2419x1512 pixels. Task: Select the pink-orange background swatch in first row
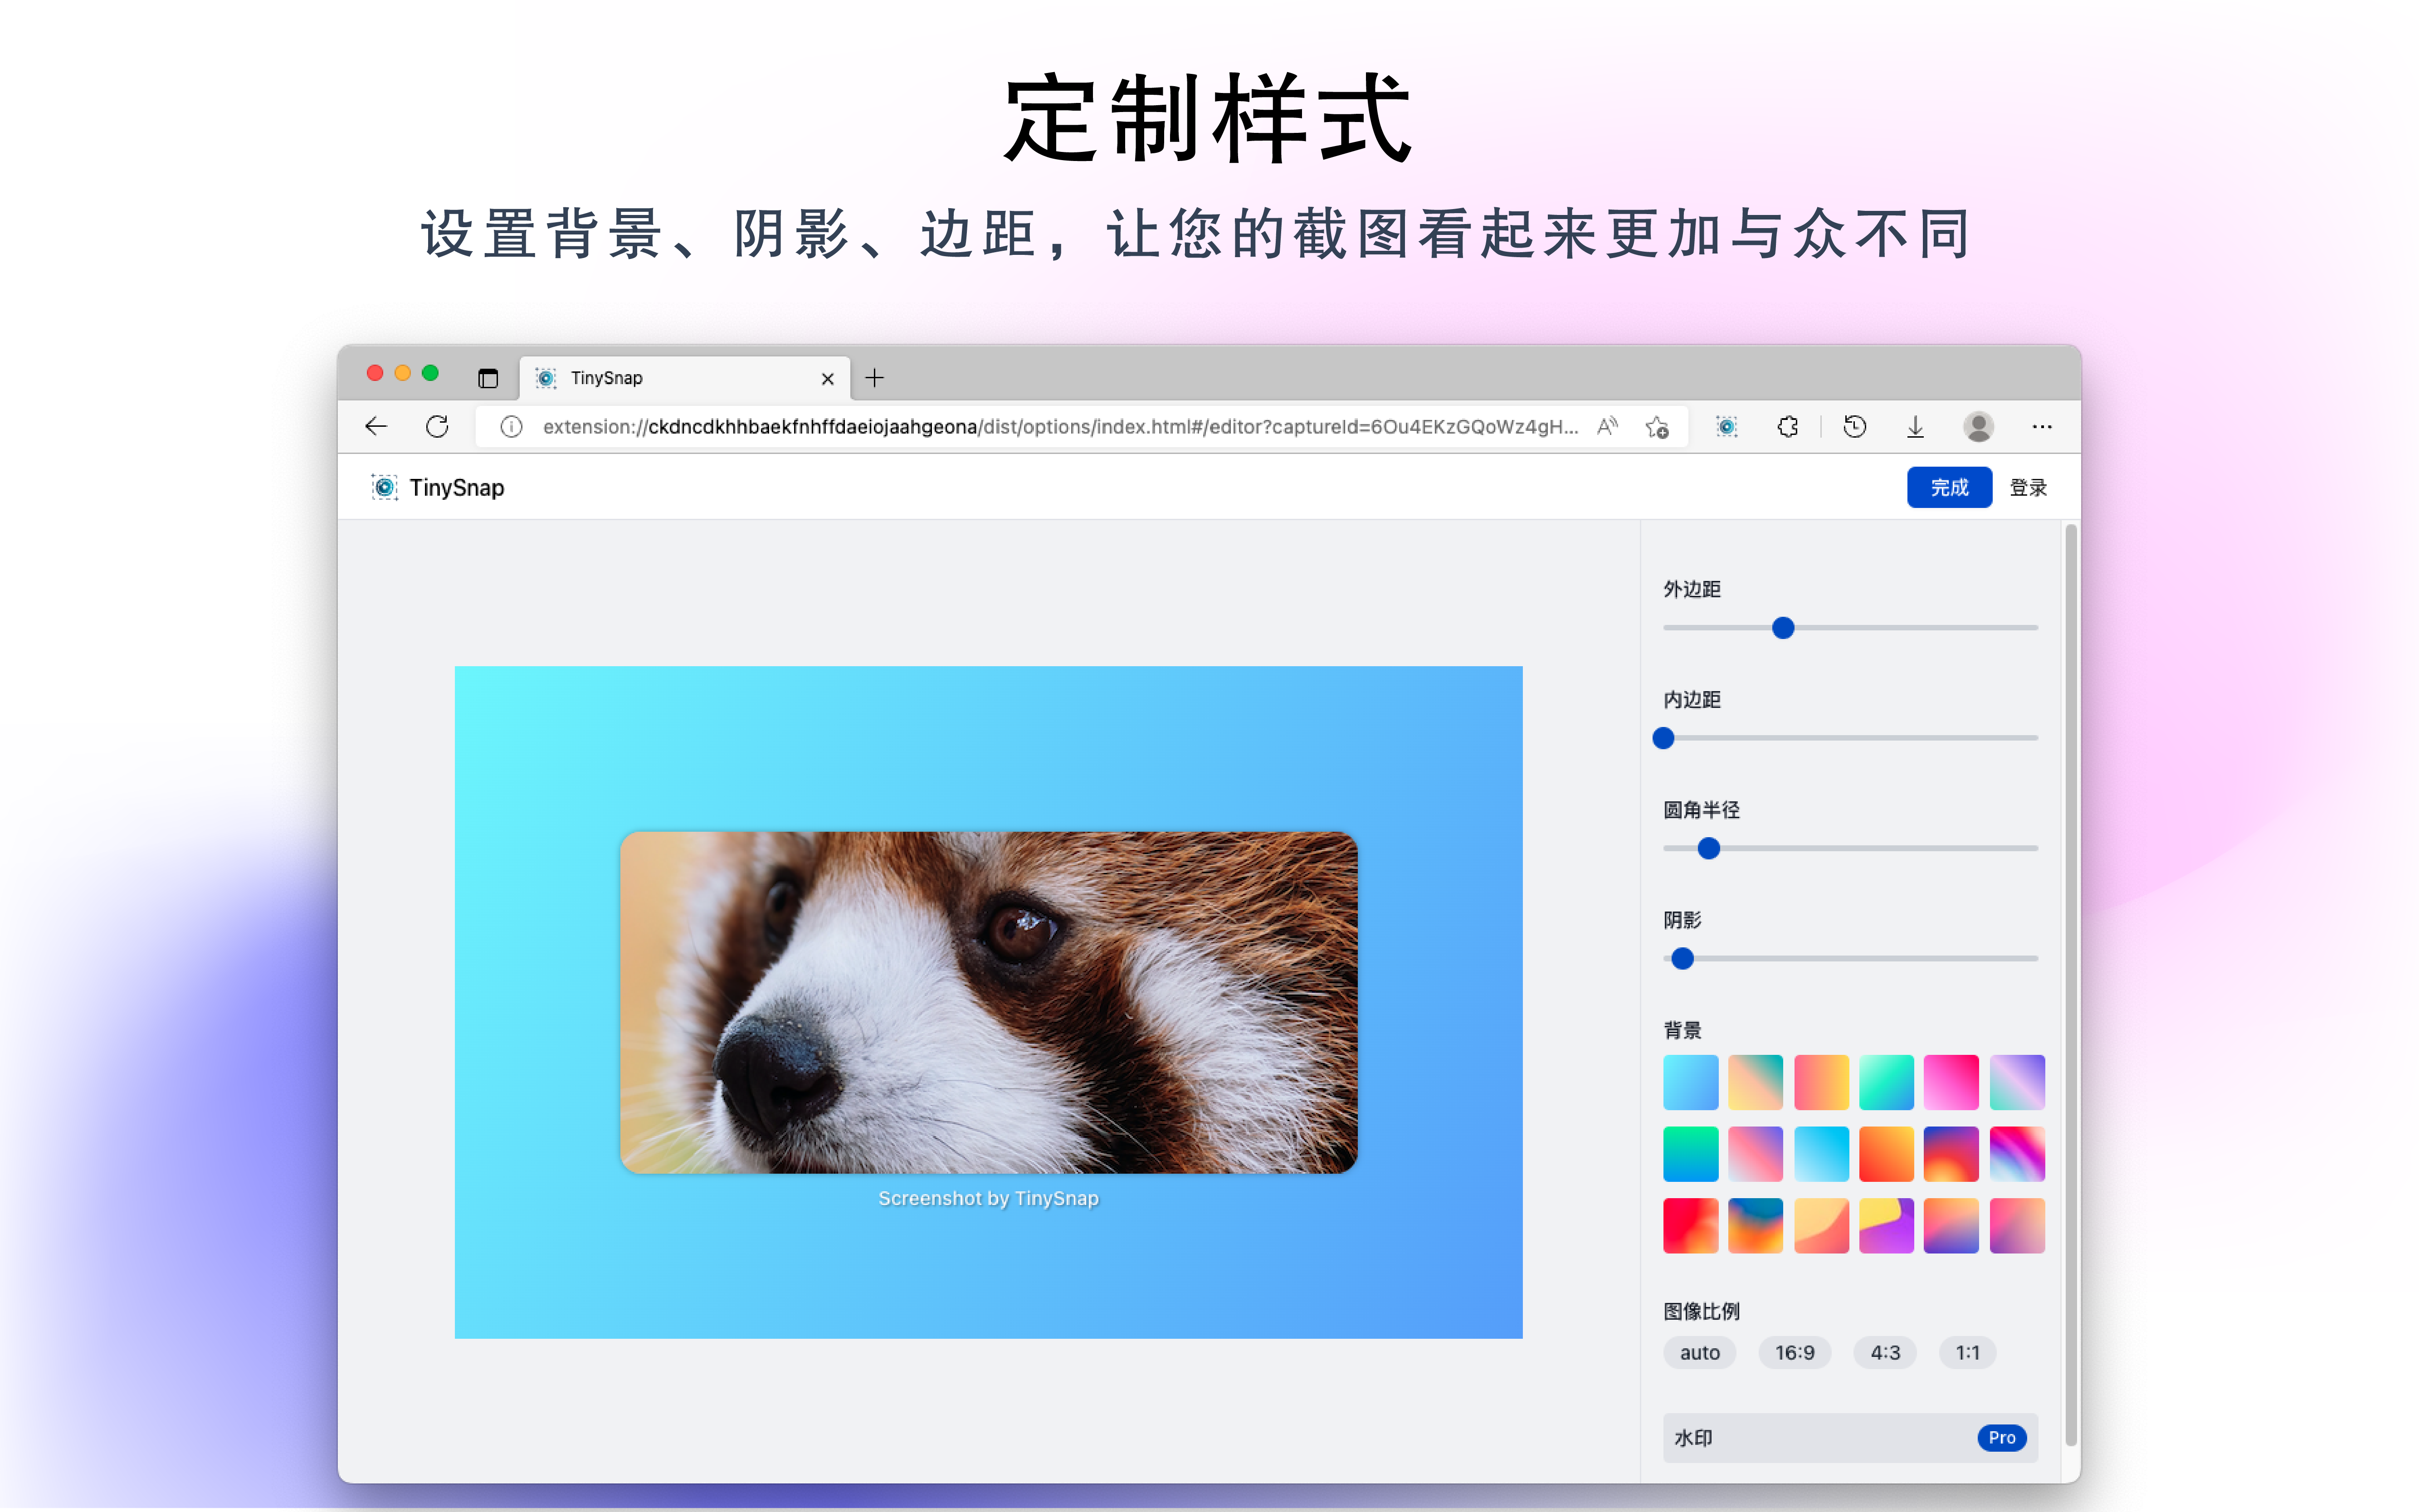pos(1821,1082)
